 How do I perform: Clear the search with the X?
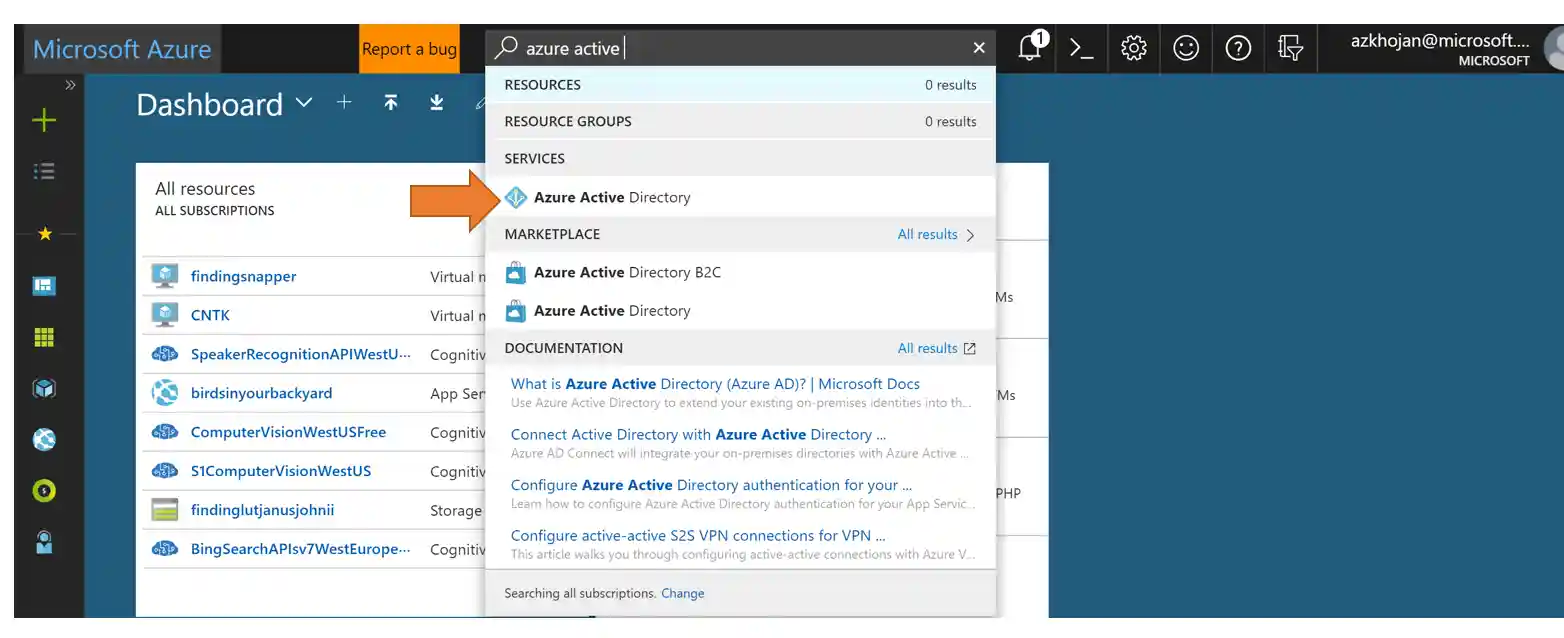(x=978, y=47)
